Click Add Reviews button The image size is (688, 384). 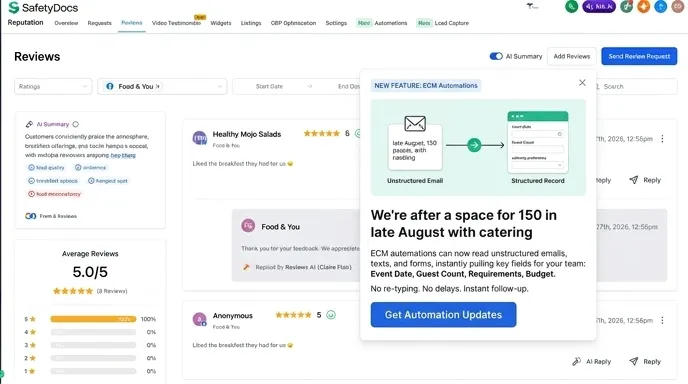pyautogui.click(x=571, y=56)
